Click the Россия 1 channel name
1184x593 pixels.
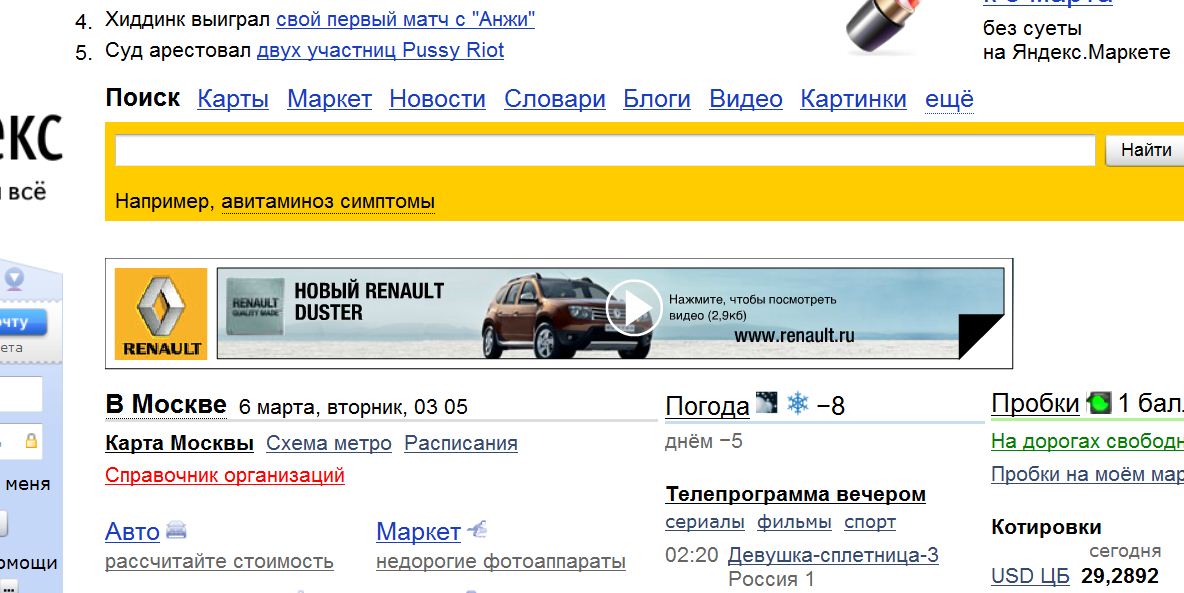tap(771, 579)
